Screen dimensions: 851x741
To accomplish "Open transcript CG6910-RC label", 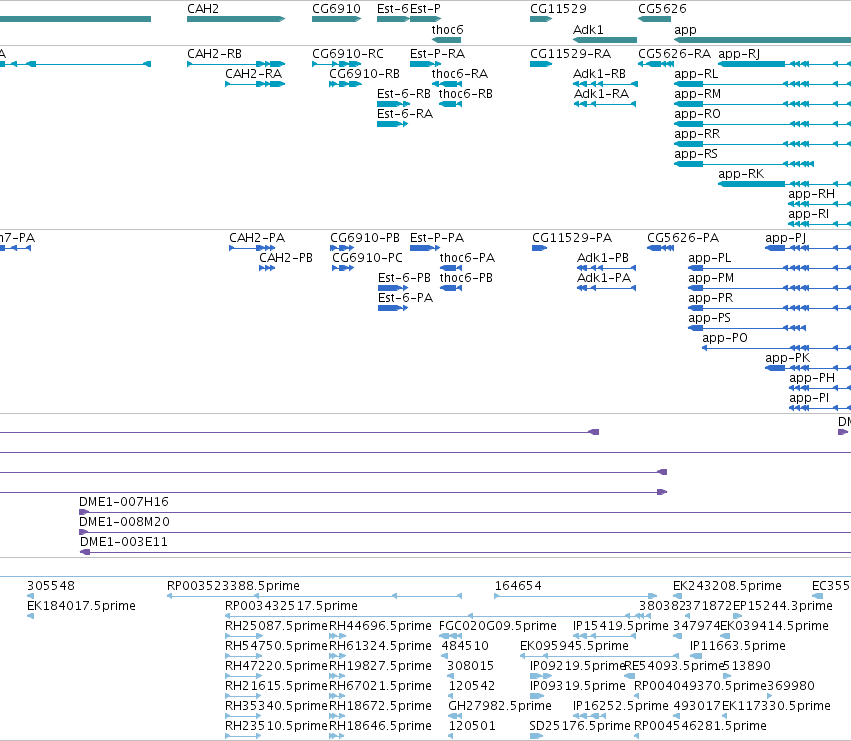I will point(348,54).
